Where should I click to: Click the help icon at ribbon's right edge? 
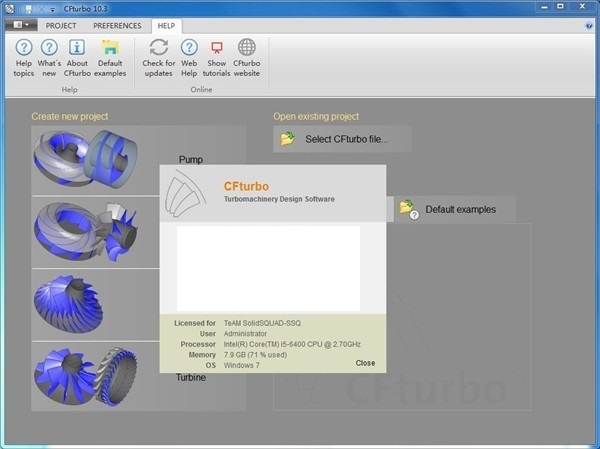pos(589,25)
